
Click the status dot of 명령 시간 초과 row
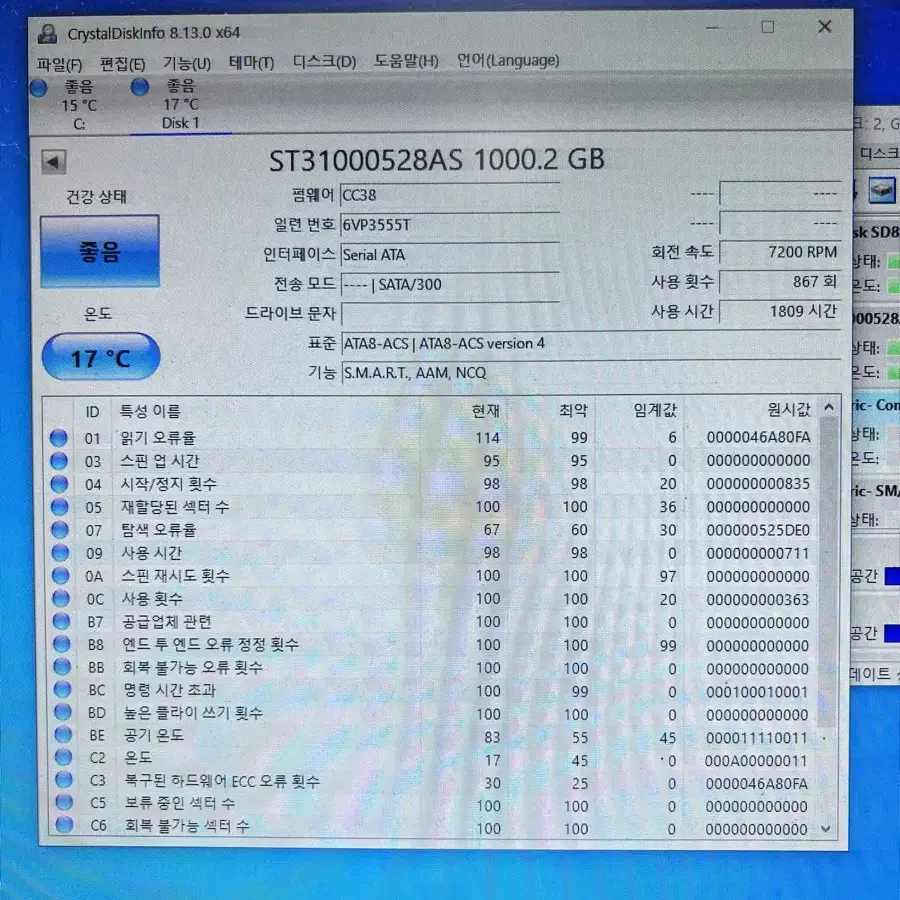tap(63, 689)
